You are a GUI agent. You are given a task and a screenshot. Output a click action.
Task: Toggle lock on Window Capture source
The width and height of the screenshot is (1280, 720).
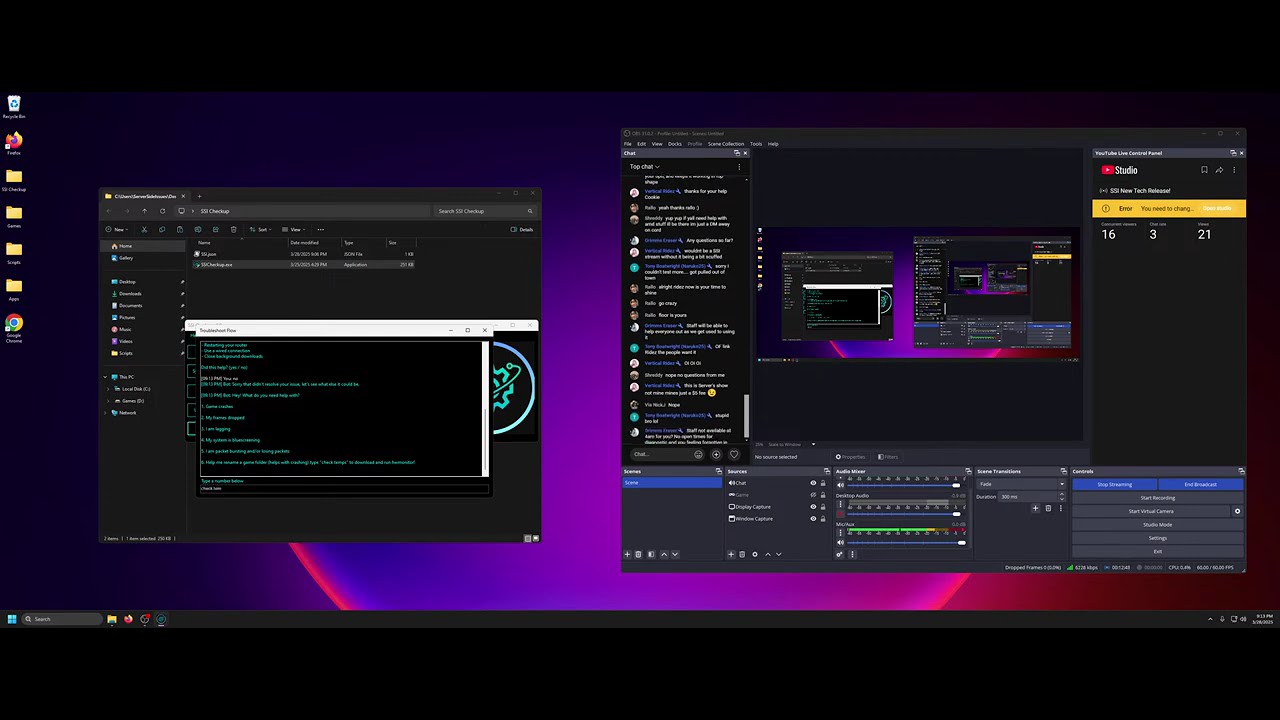pos(823,519)
